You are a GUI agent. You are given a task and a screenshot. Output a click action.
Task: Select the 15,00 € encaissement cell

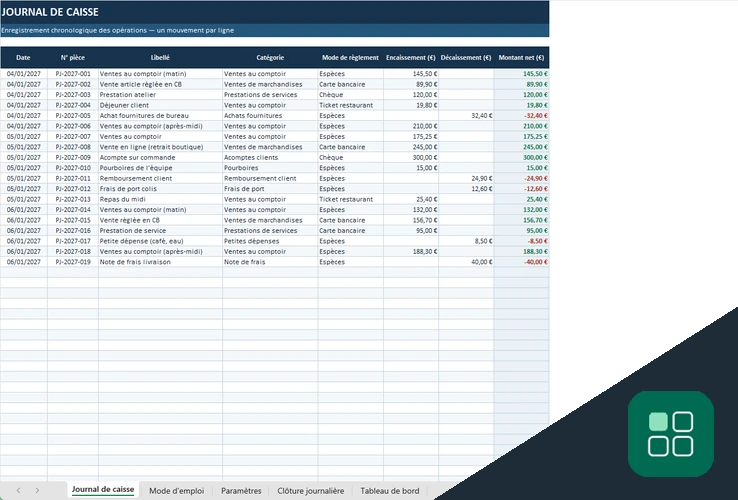[411, 168]
